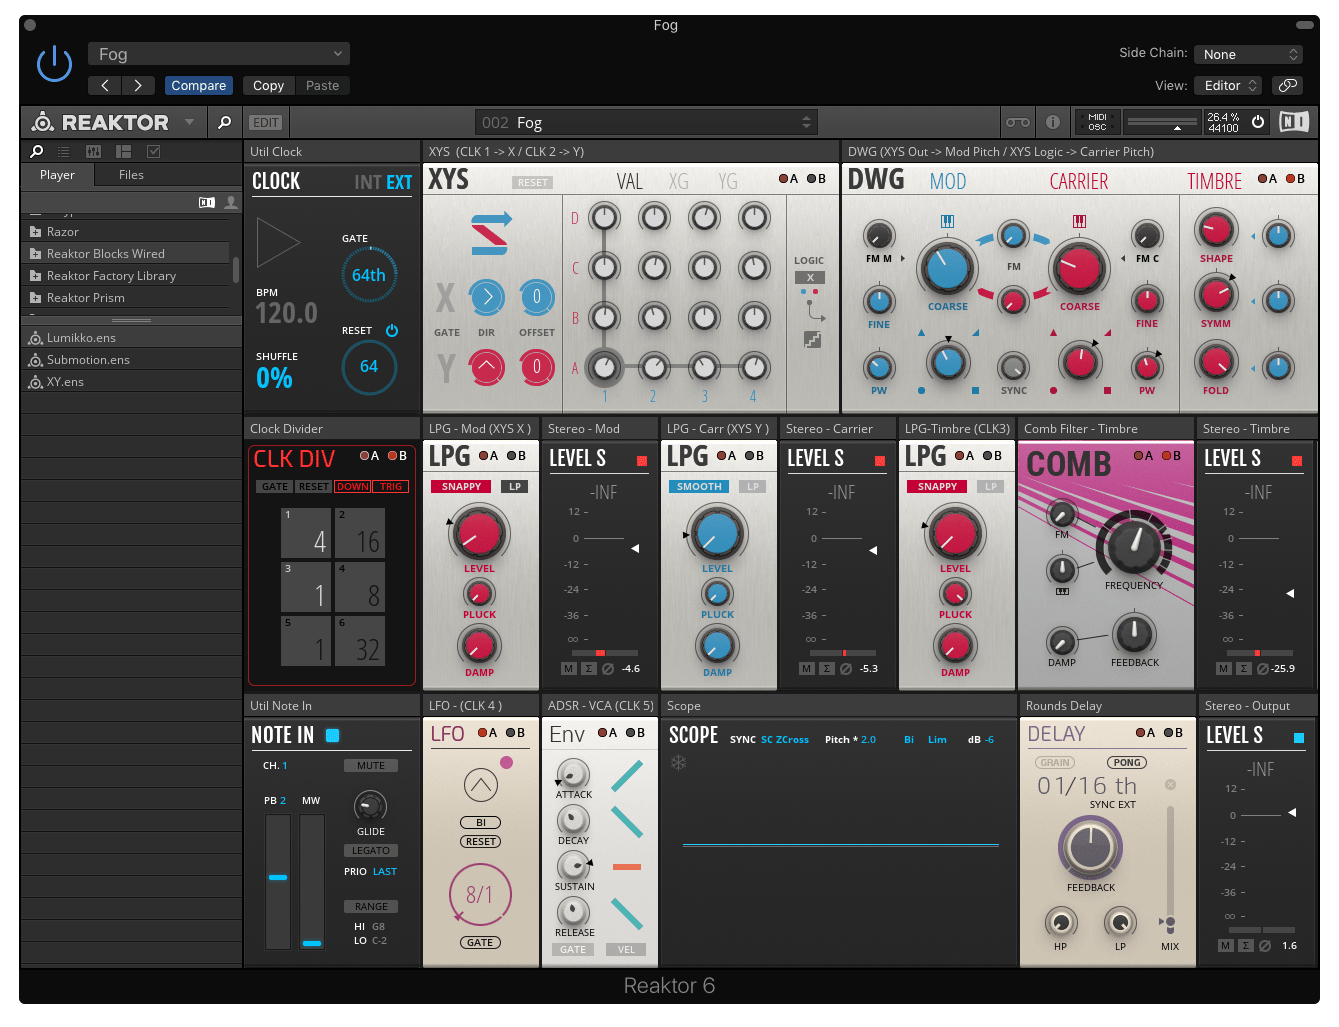Click the sidebar mixer bars icon
The height and width of the screenshot is (1027, 1339).
94,151
